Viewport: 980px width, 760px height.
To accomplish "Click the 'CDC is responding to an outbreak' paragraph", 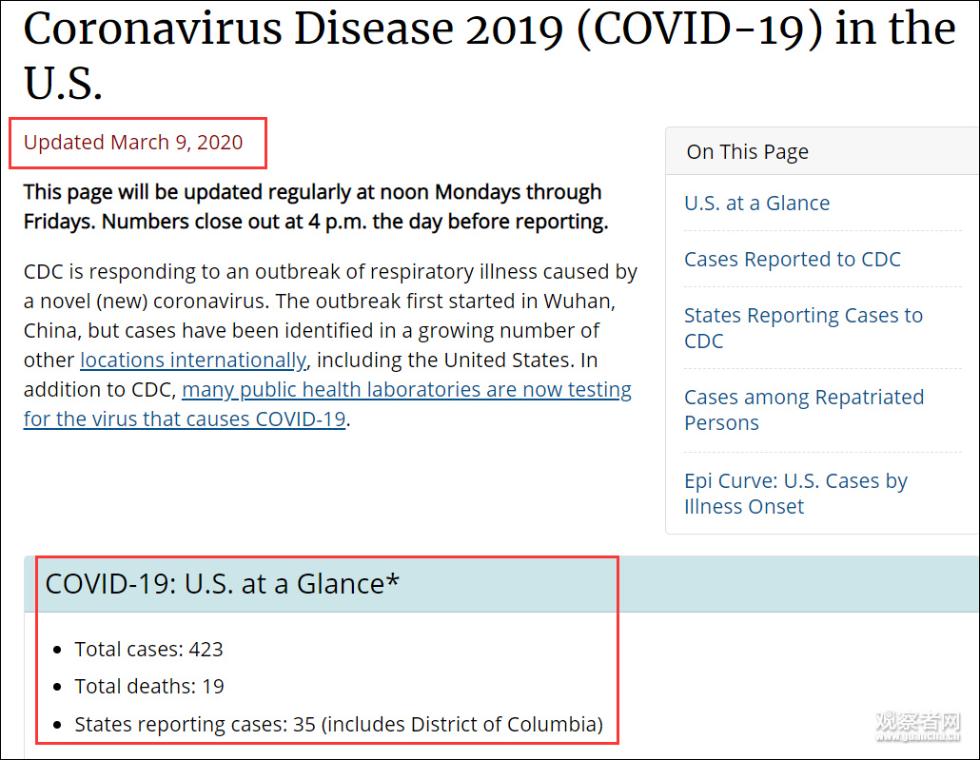I will [x=330, y=272].
